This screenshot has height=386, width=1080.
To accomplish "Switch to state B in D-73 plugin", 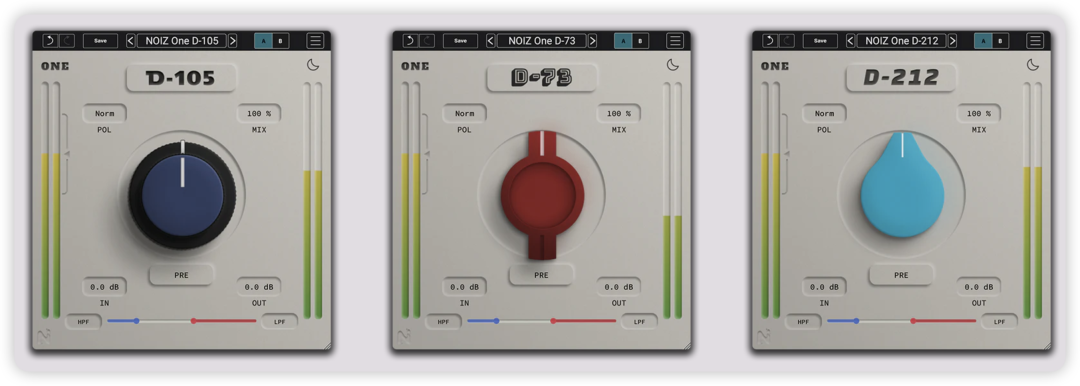I will tap(641, 41).
